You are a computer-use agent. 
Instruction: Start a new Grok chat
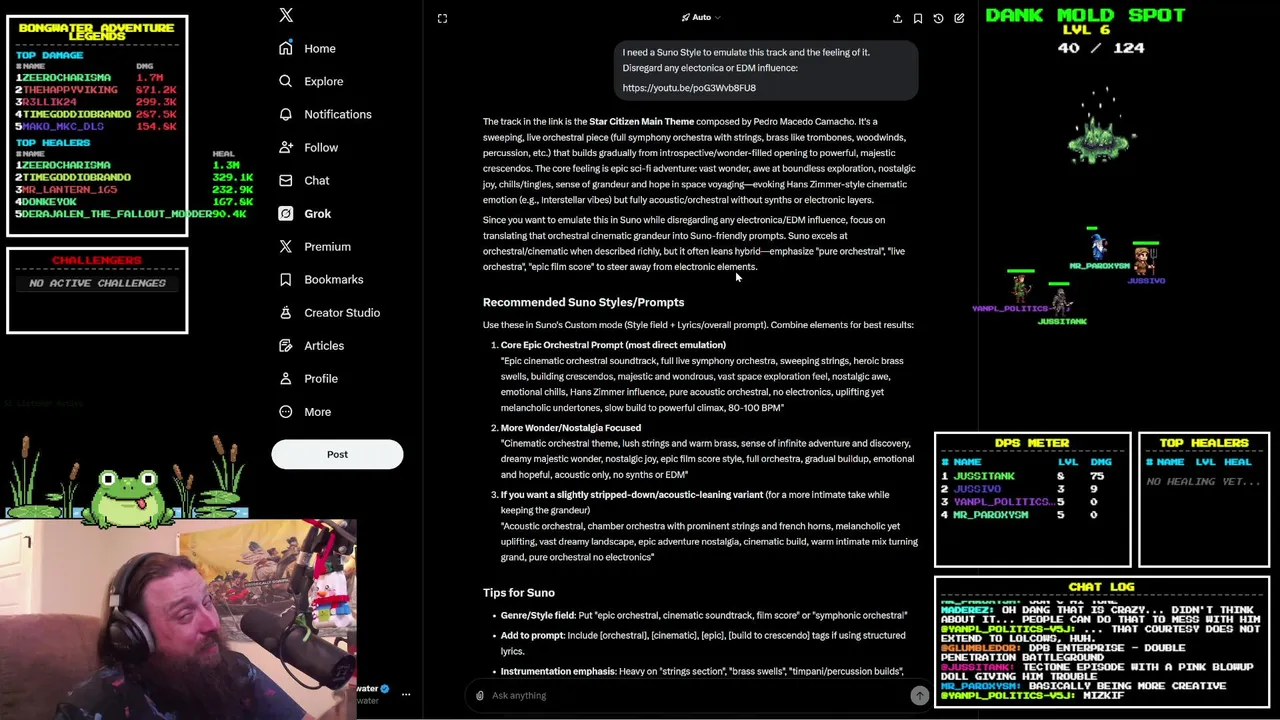tap(959, 18)
